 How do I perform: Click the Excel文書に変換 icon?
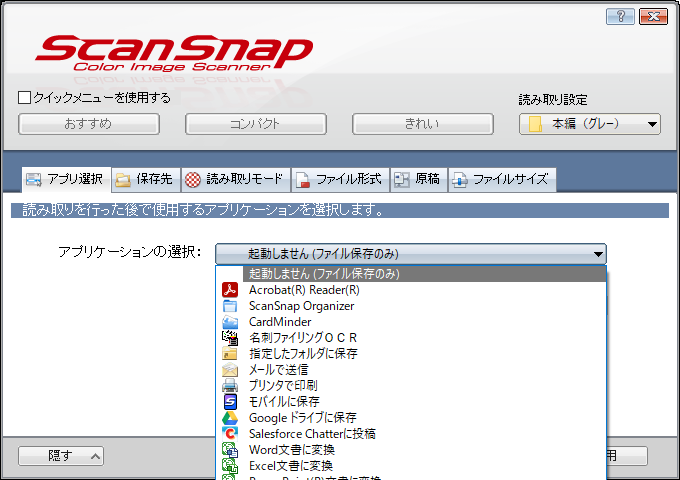[230, 466]
